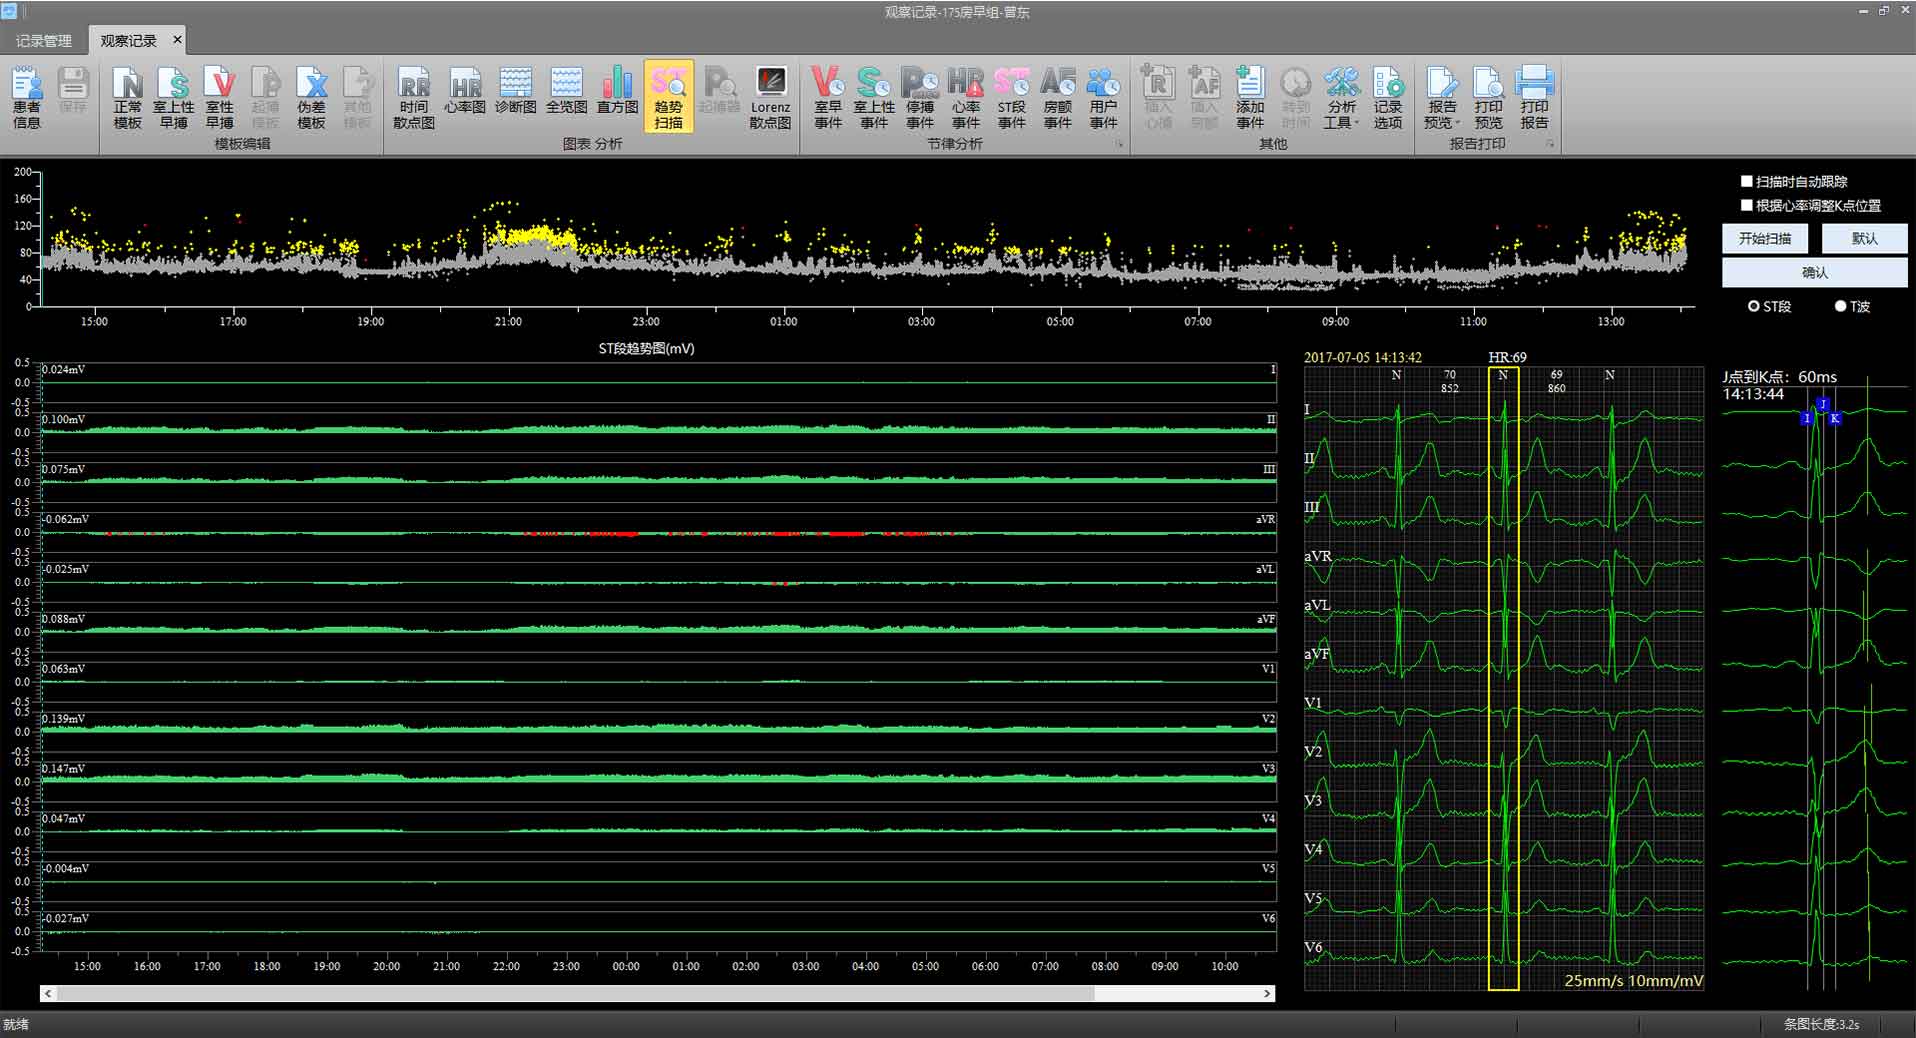Click the blue J point marker
The image size is (1916, 1038).
(1823, 405)
